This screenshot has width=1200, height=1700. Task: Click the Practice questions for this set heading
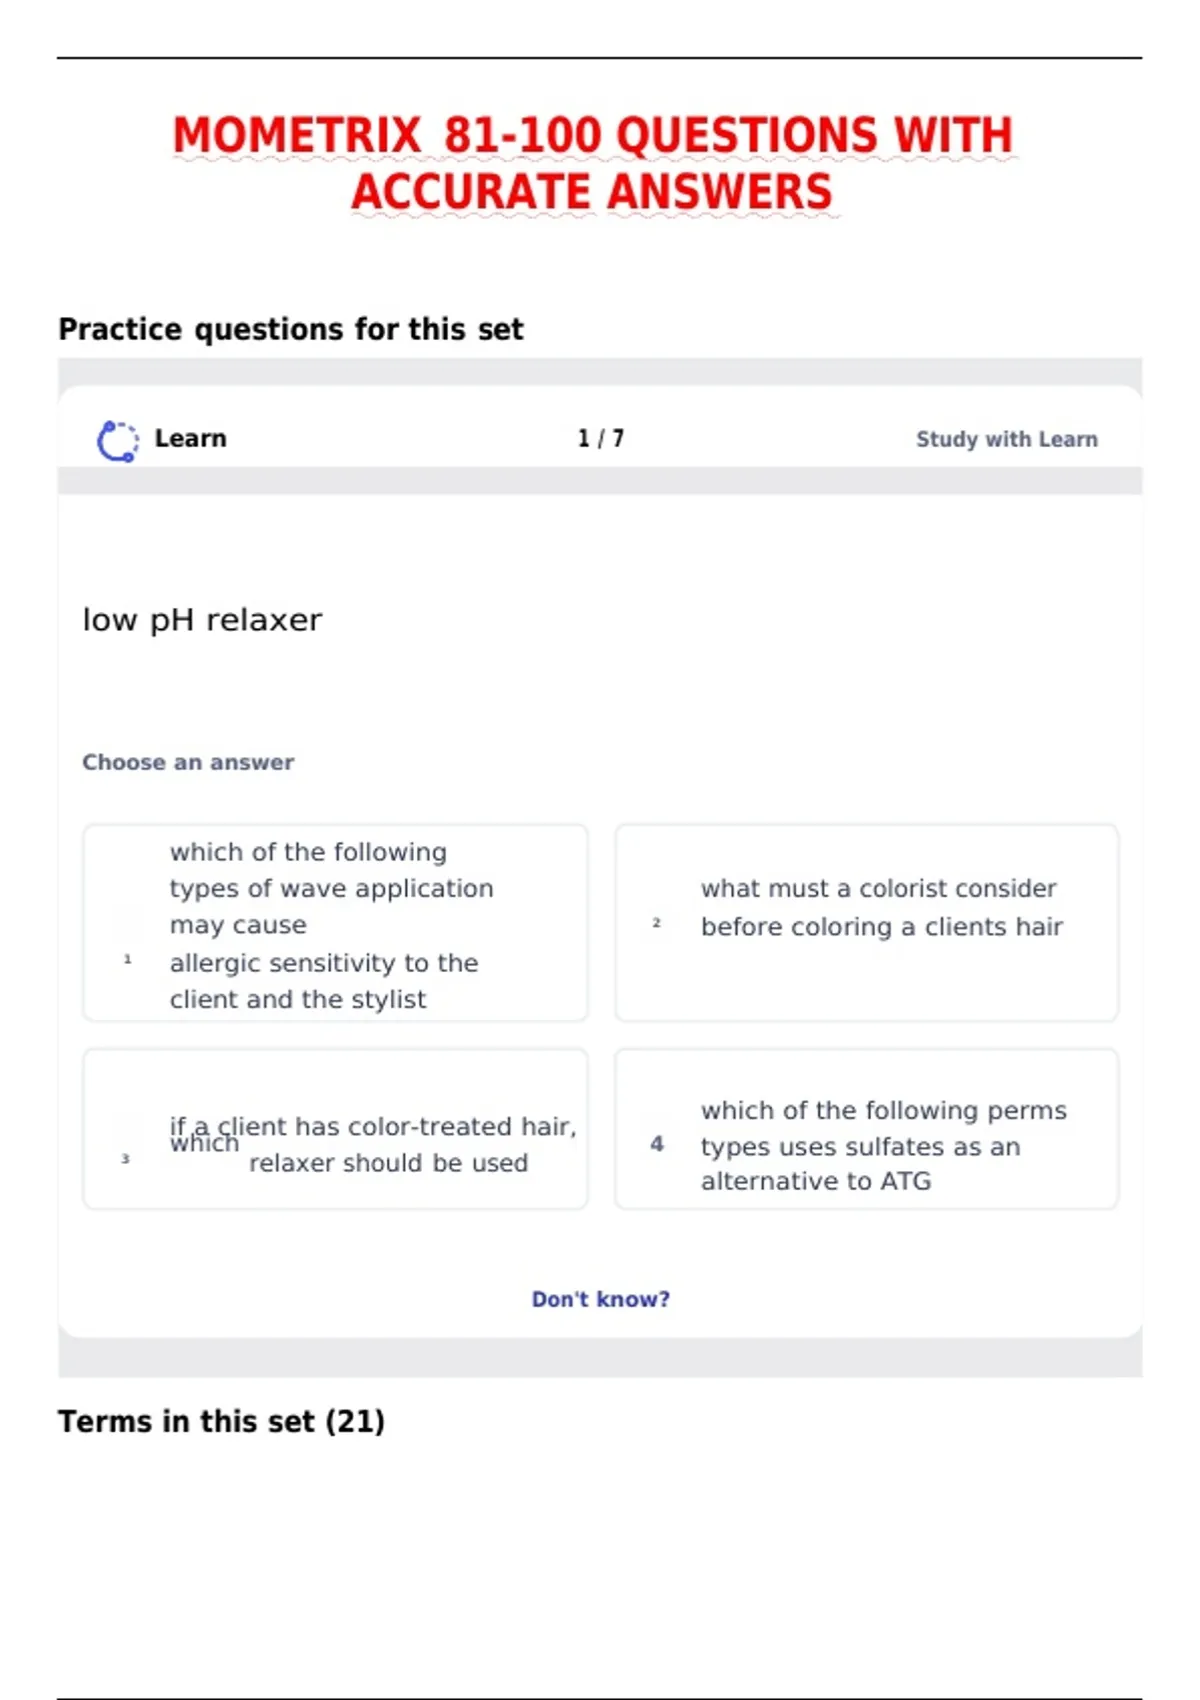click(x=291, y=329)
